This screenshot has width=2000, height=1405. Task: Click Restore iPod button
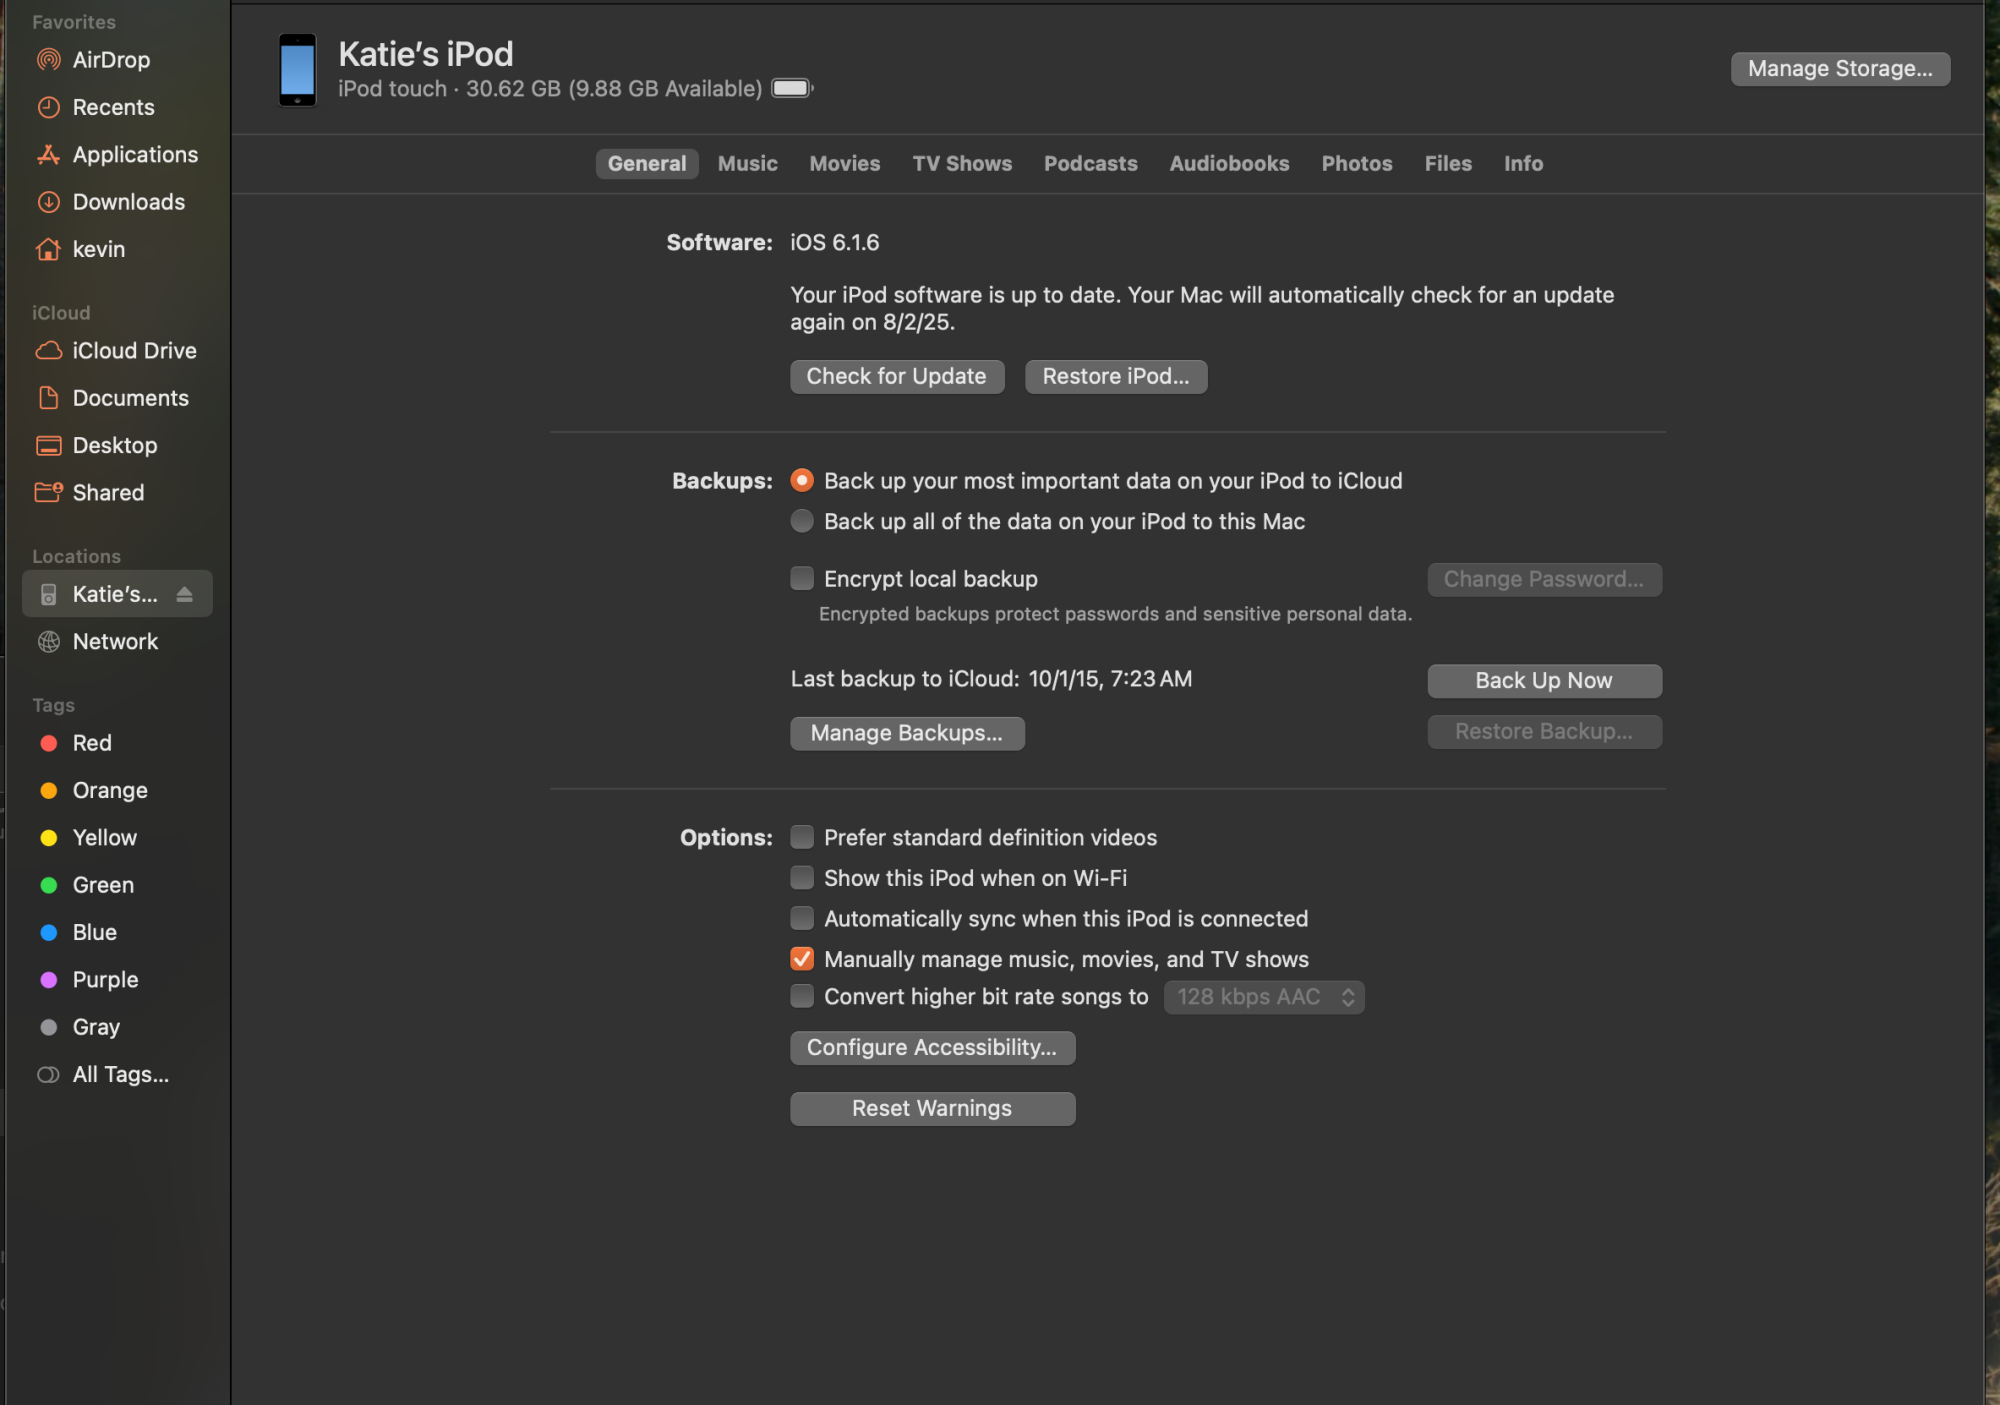pos(1116,377)
